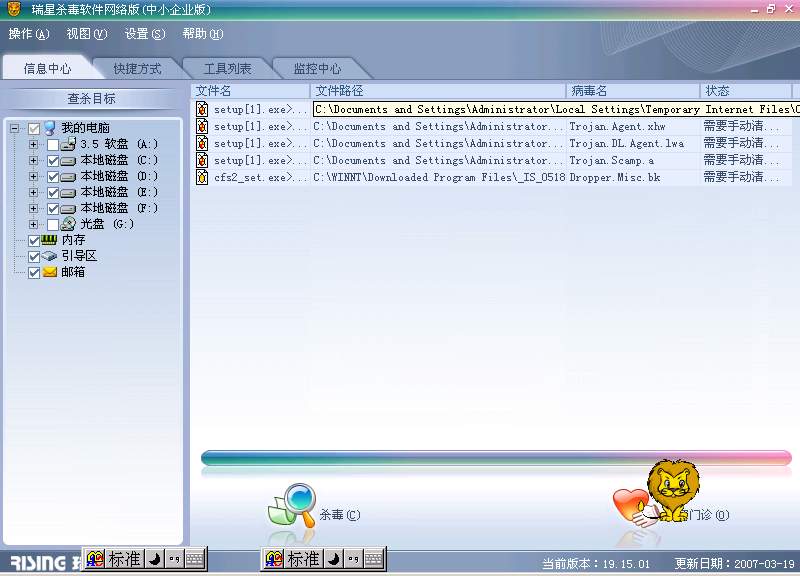This screenshot has height=576, width=800.
Task: Switch to the 监控中心 tab
Action: point(317,68)
